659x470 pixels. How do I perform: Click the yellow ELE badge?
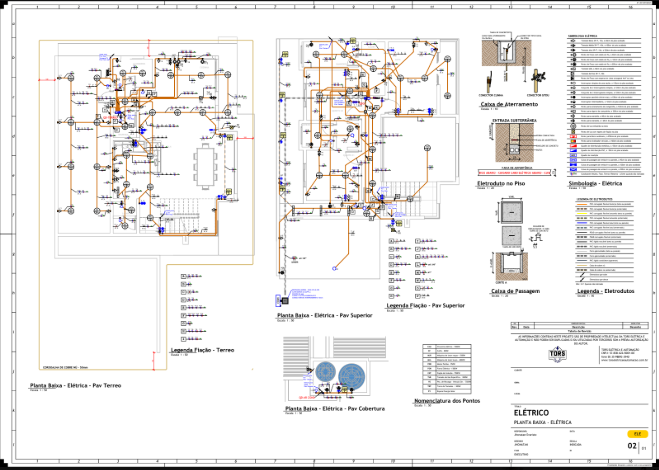[638, 434]
